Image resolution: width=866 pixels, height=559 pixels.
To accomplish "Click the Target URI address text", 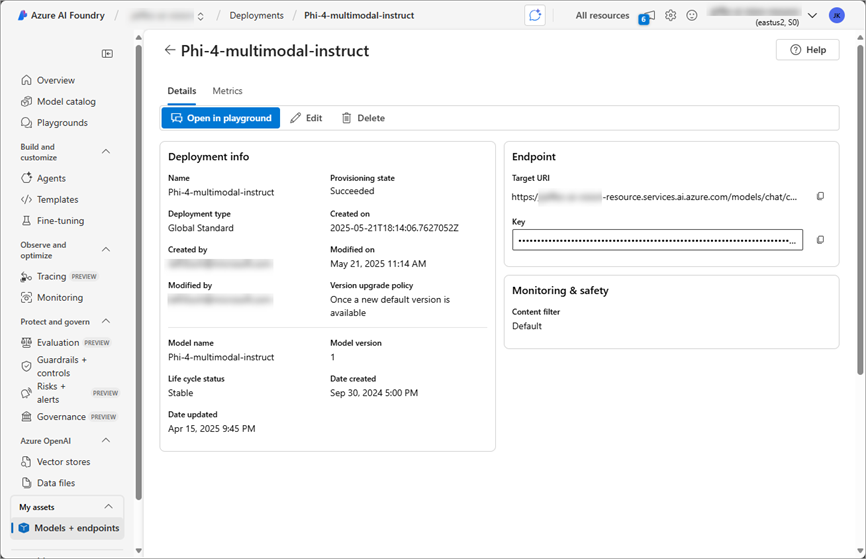I will [x=654, y=197].
